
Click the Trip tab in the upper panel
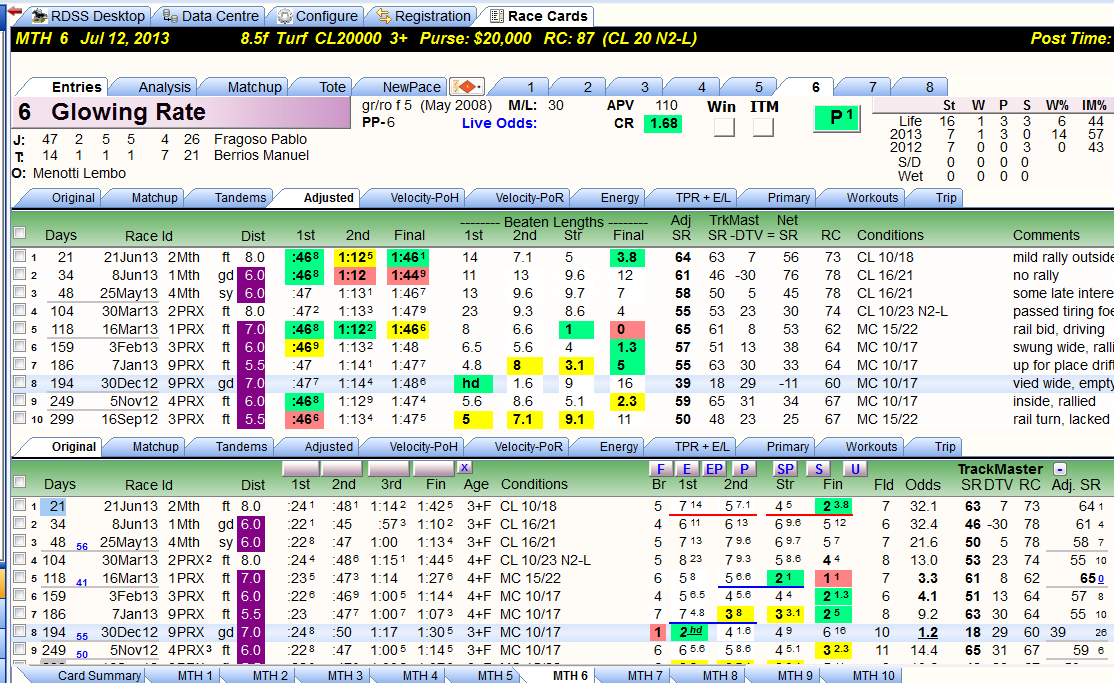(x=945, y=198)
